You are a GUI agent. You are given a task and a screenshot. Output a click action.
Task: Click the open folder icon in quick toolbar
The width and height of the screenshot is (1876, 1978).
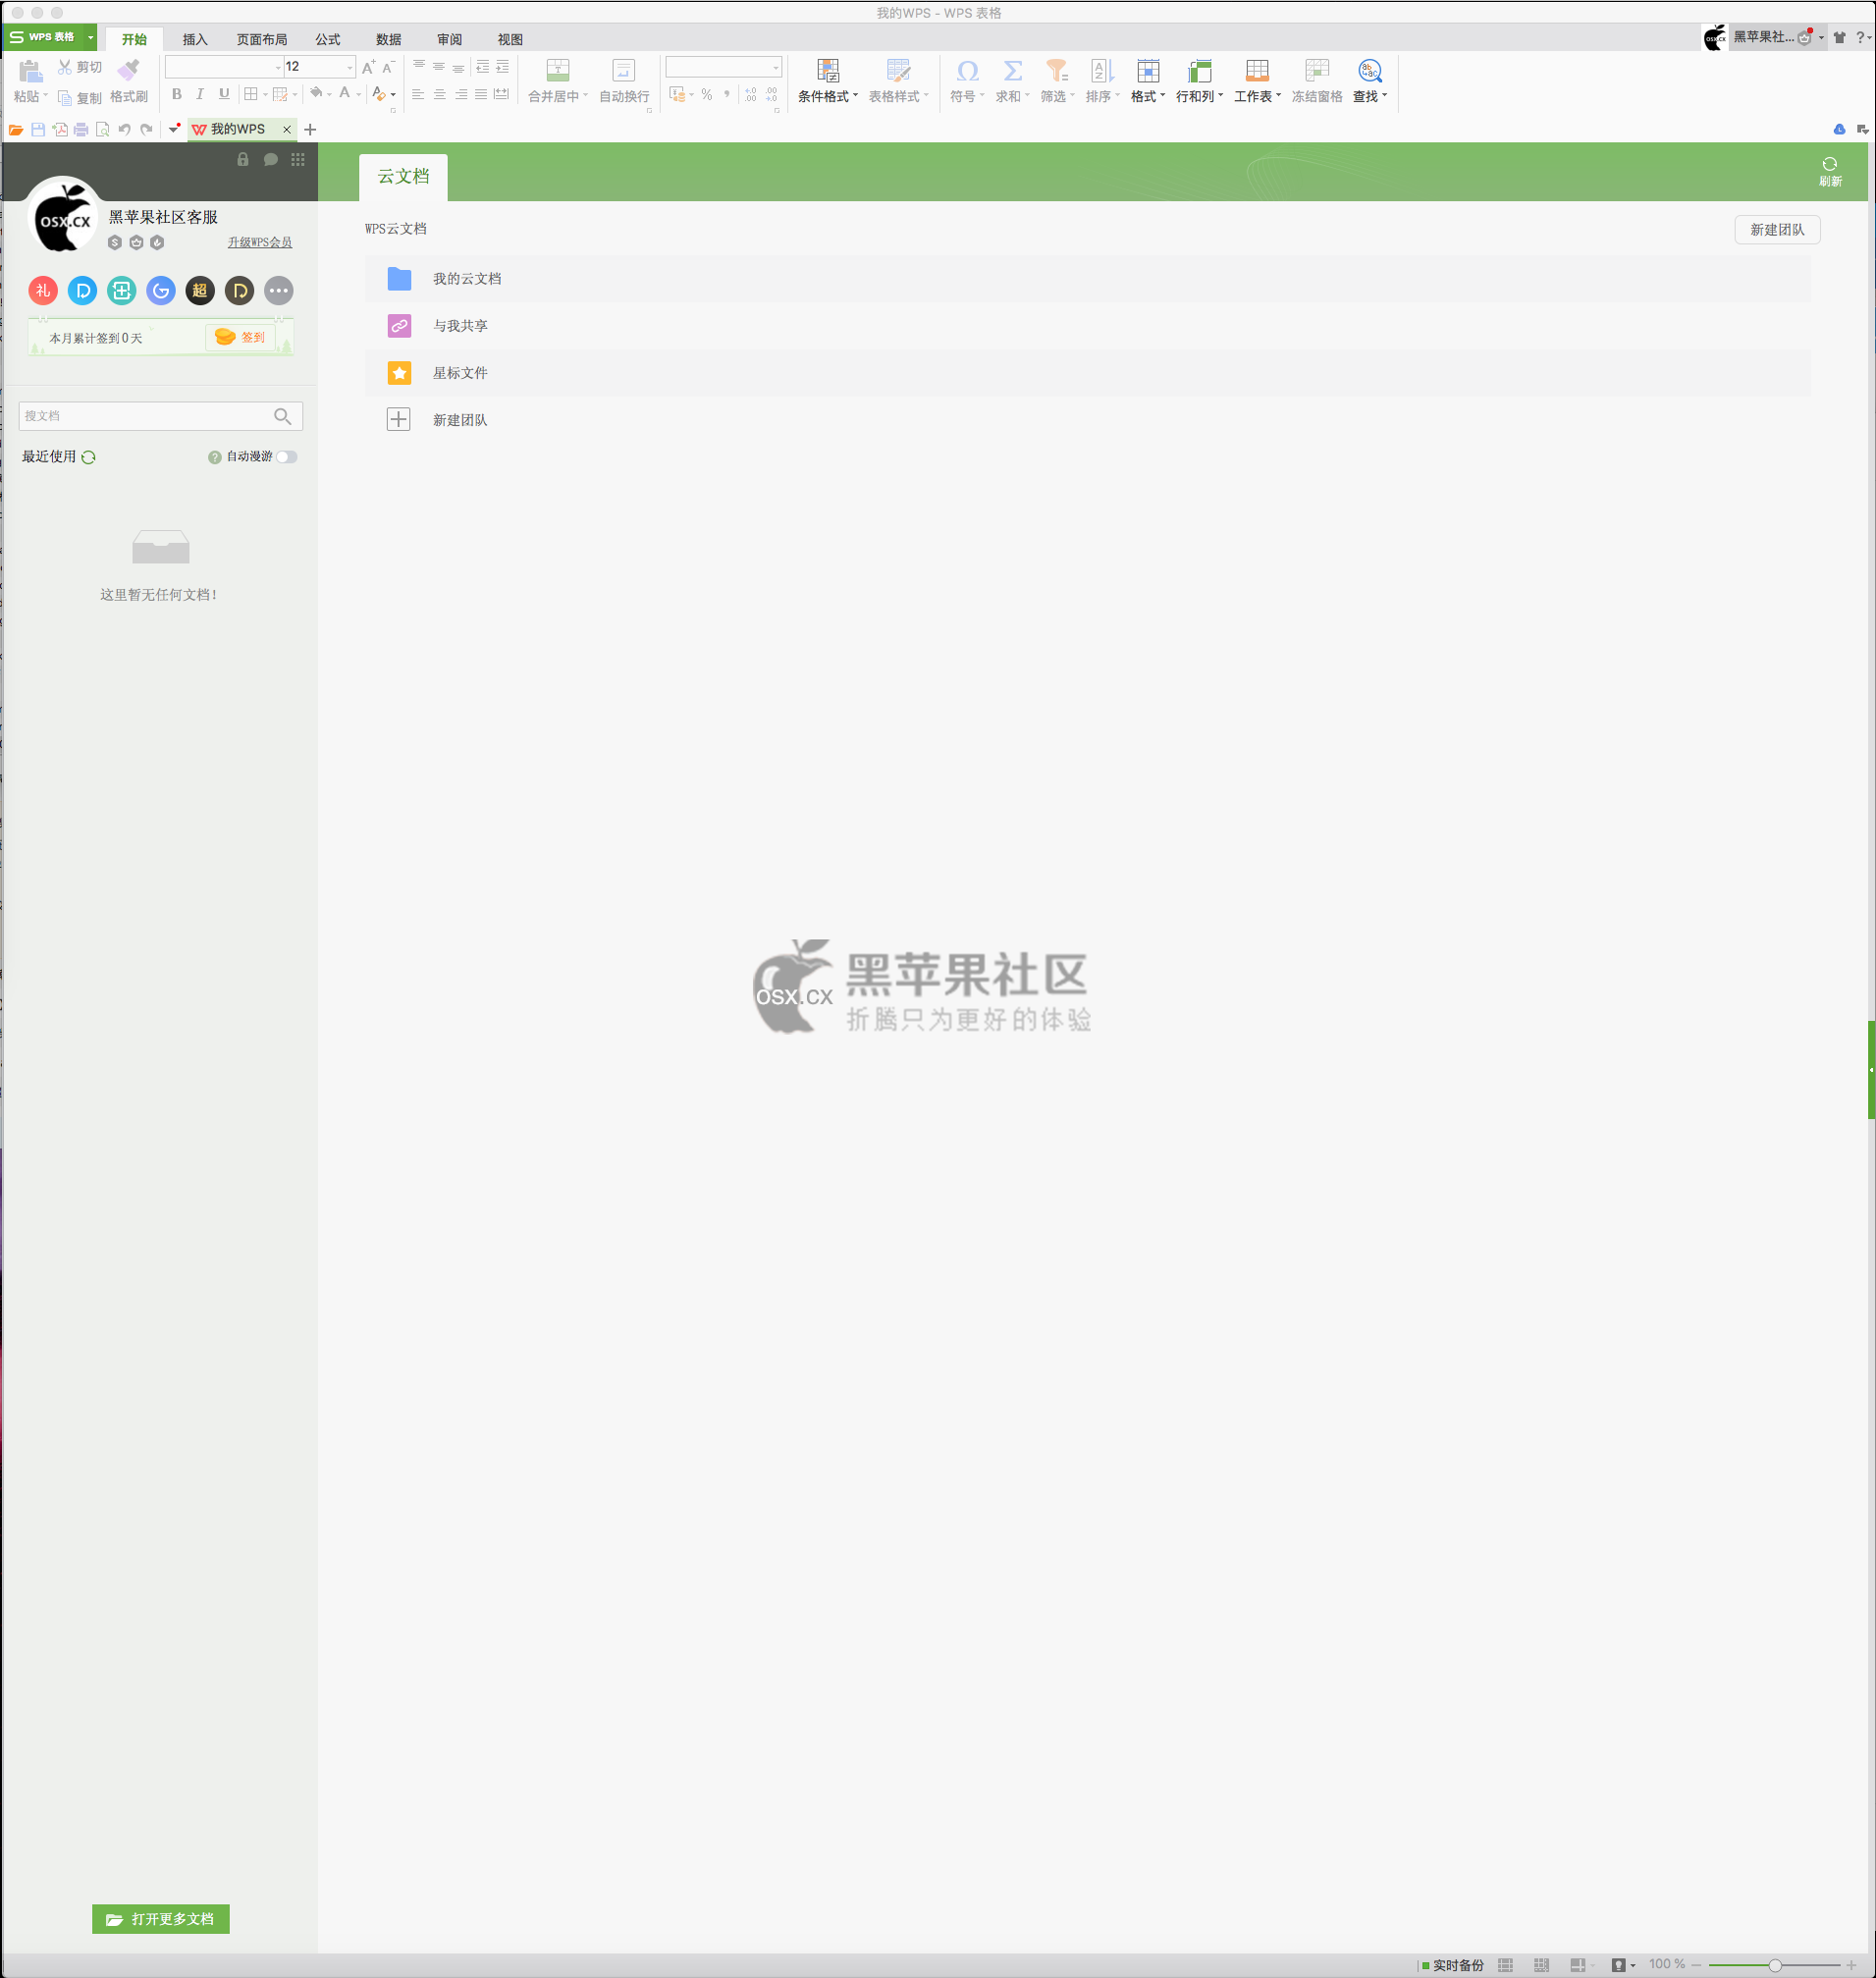tap(16, 129)
